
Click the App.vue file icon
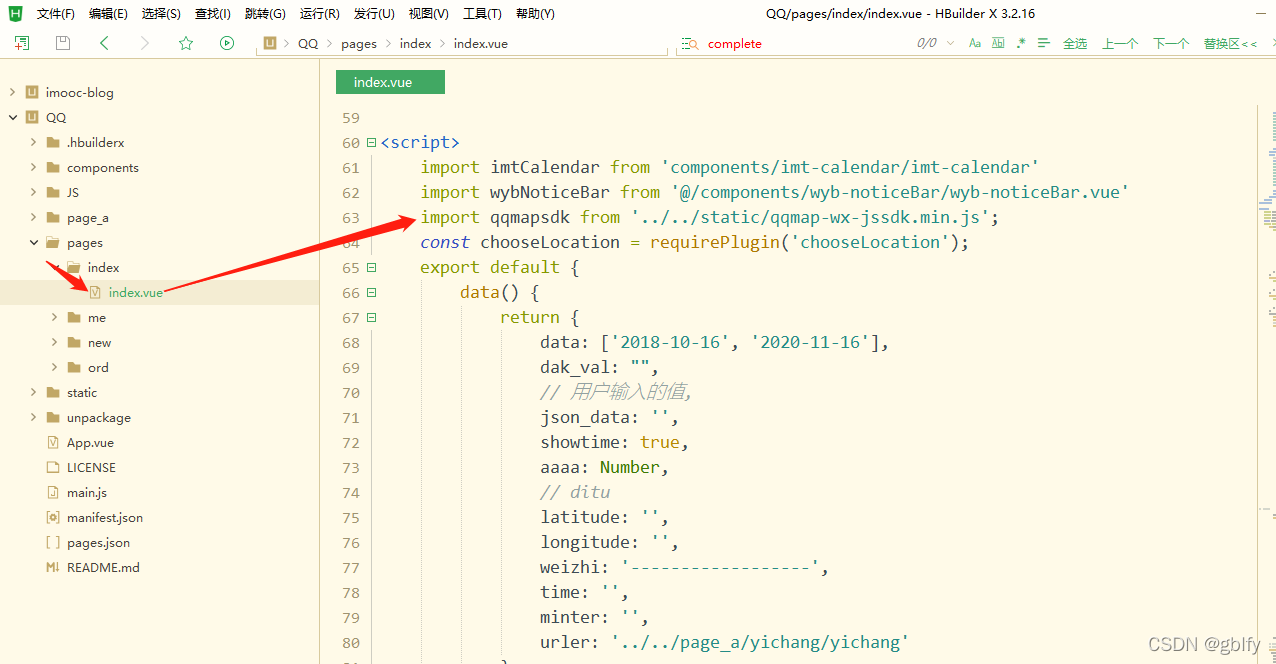53,442
